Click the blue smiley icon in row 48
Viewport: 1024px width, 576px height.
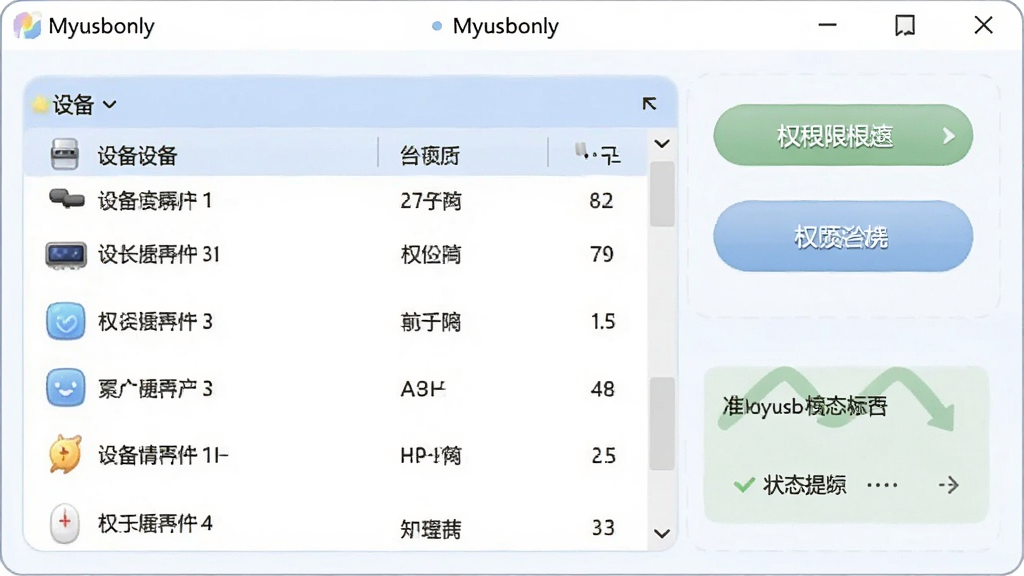click(66, 388)
